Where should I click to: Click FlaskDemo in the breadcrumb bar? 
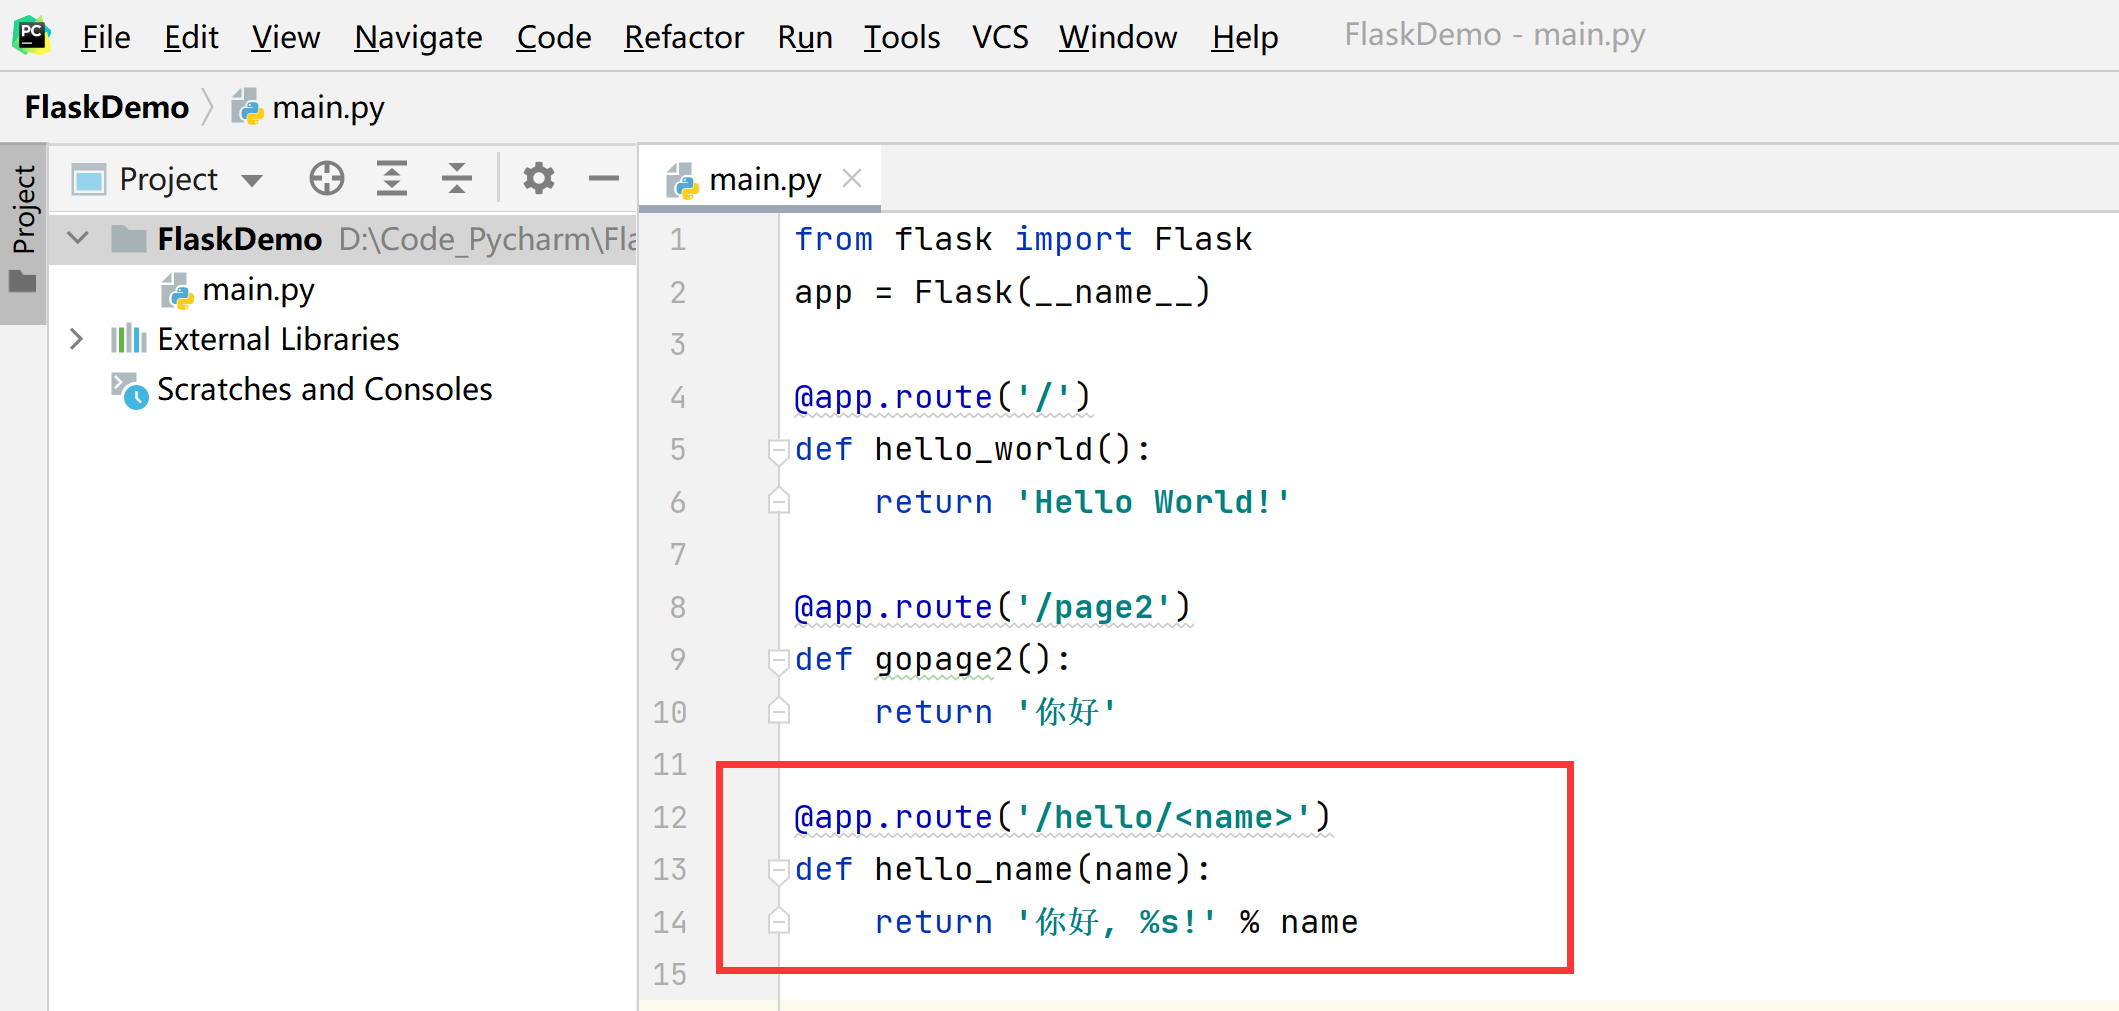click(x=107, y=107)
